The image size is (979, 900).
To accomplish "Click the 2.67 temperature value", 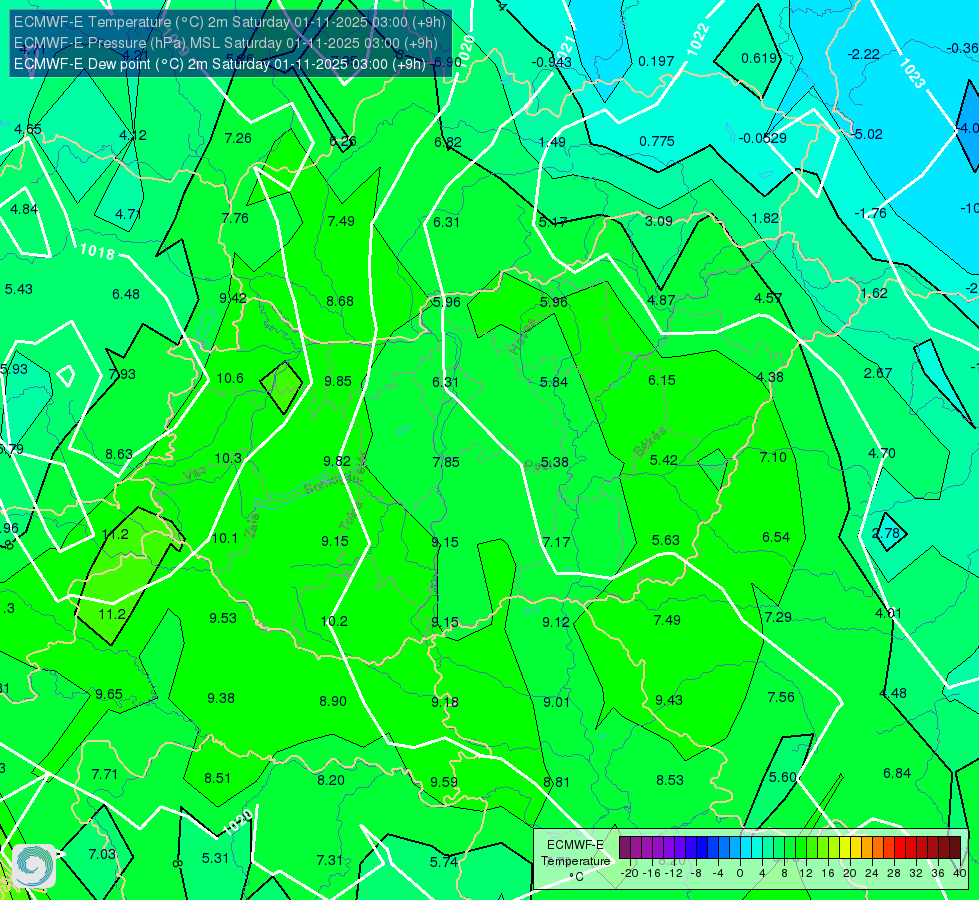I will click(878, 373).
